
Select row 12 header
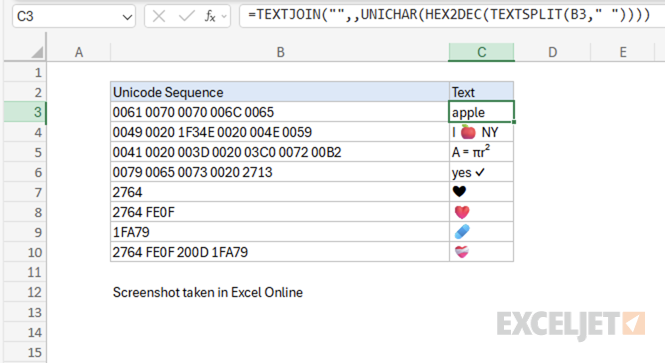[25, 292]
